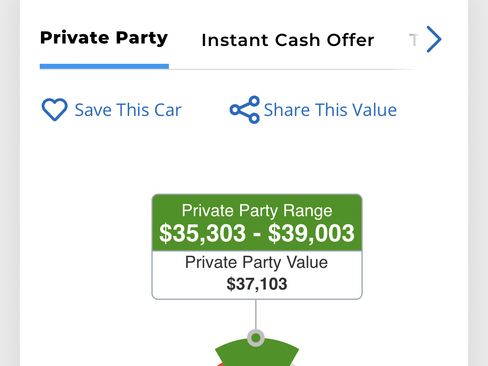The width and height of the screenshot is (488, 366).
Task: Click the high end price $39,003
Action: (311, 233)
